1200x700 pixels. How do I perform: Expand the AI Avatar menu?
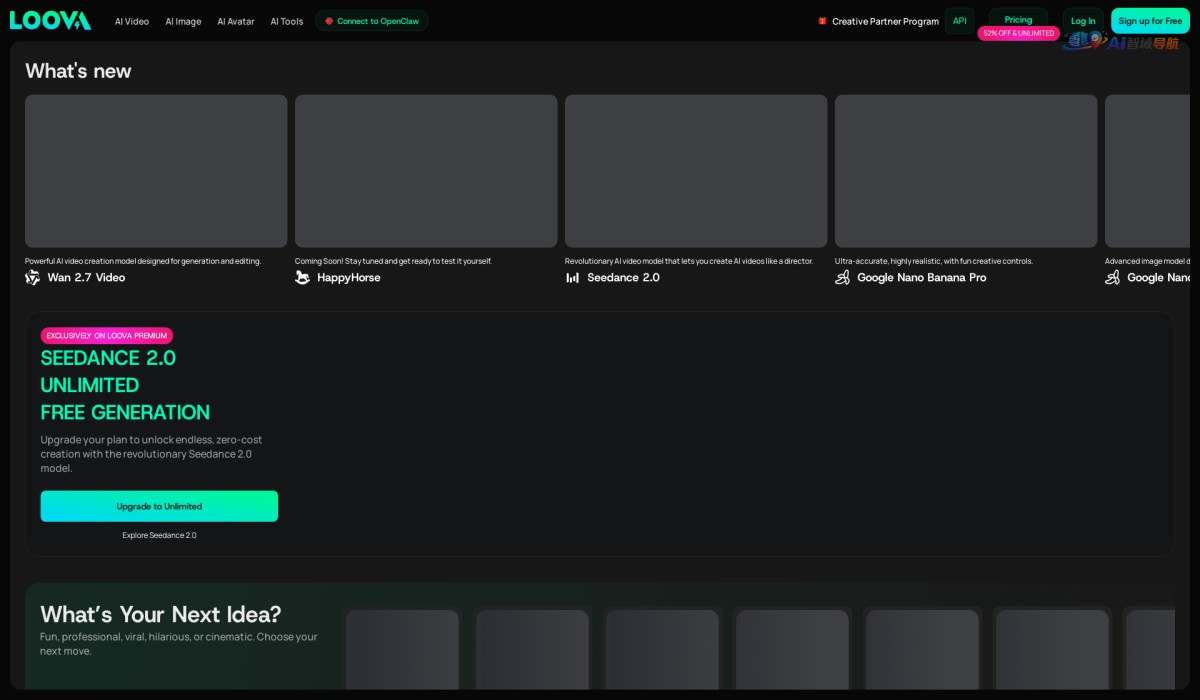236,21
